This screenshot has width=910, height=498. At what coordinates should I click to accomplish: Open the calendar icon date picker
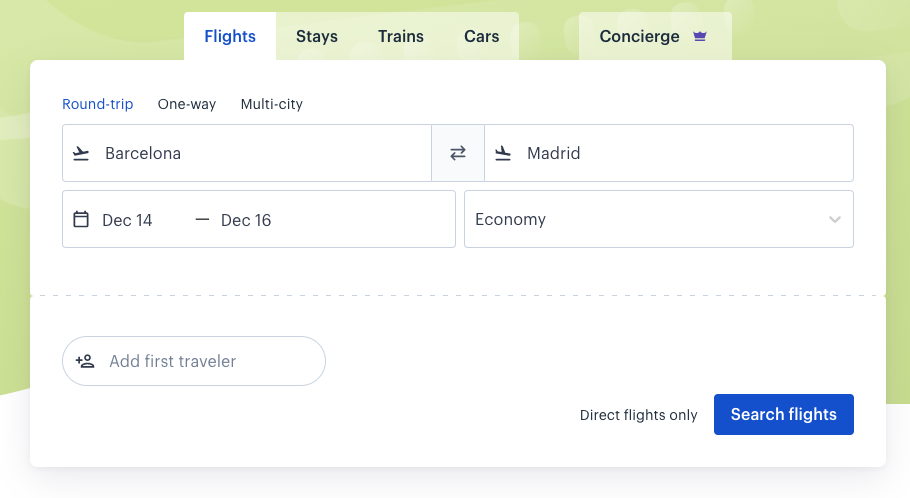(81, 219)
